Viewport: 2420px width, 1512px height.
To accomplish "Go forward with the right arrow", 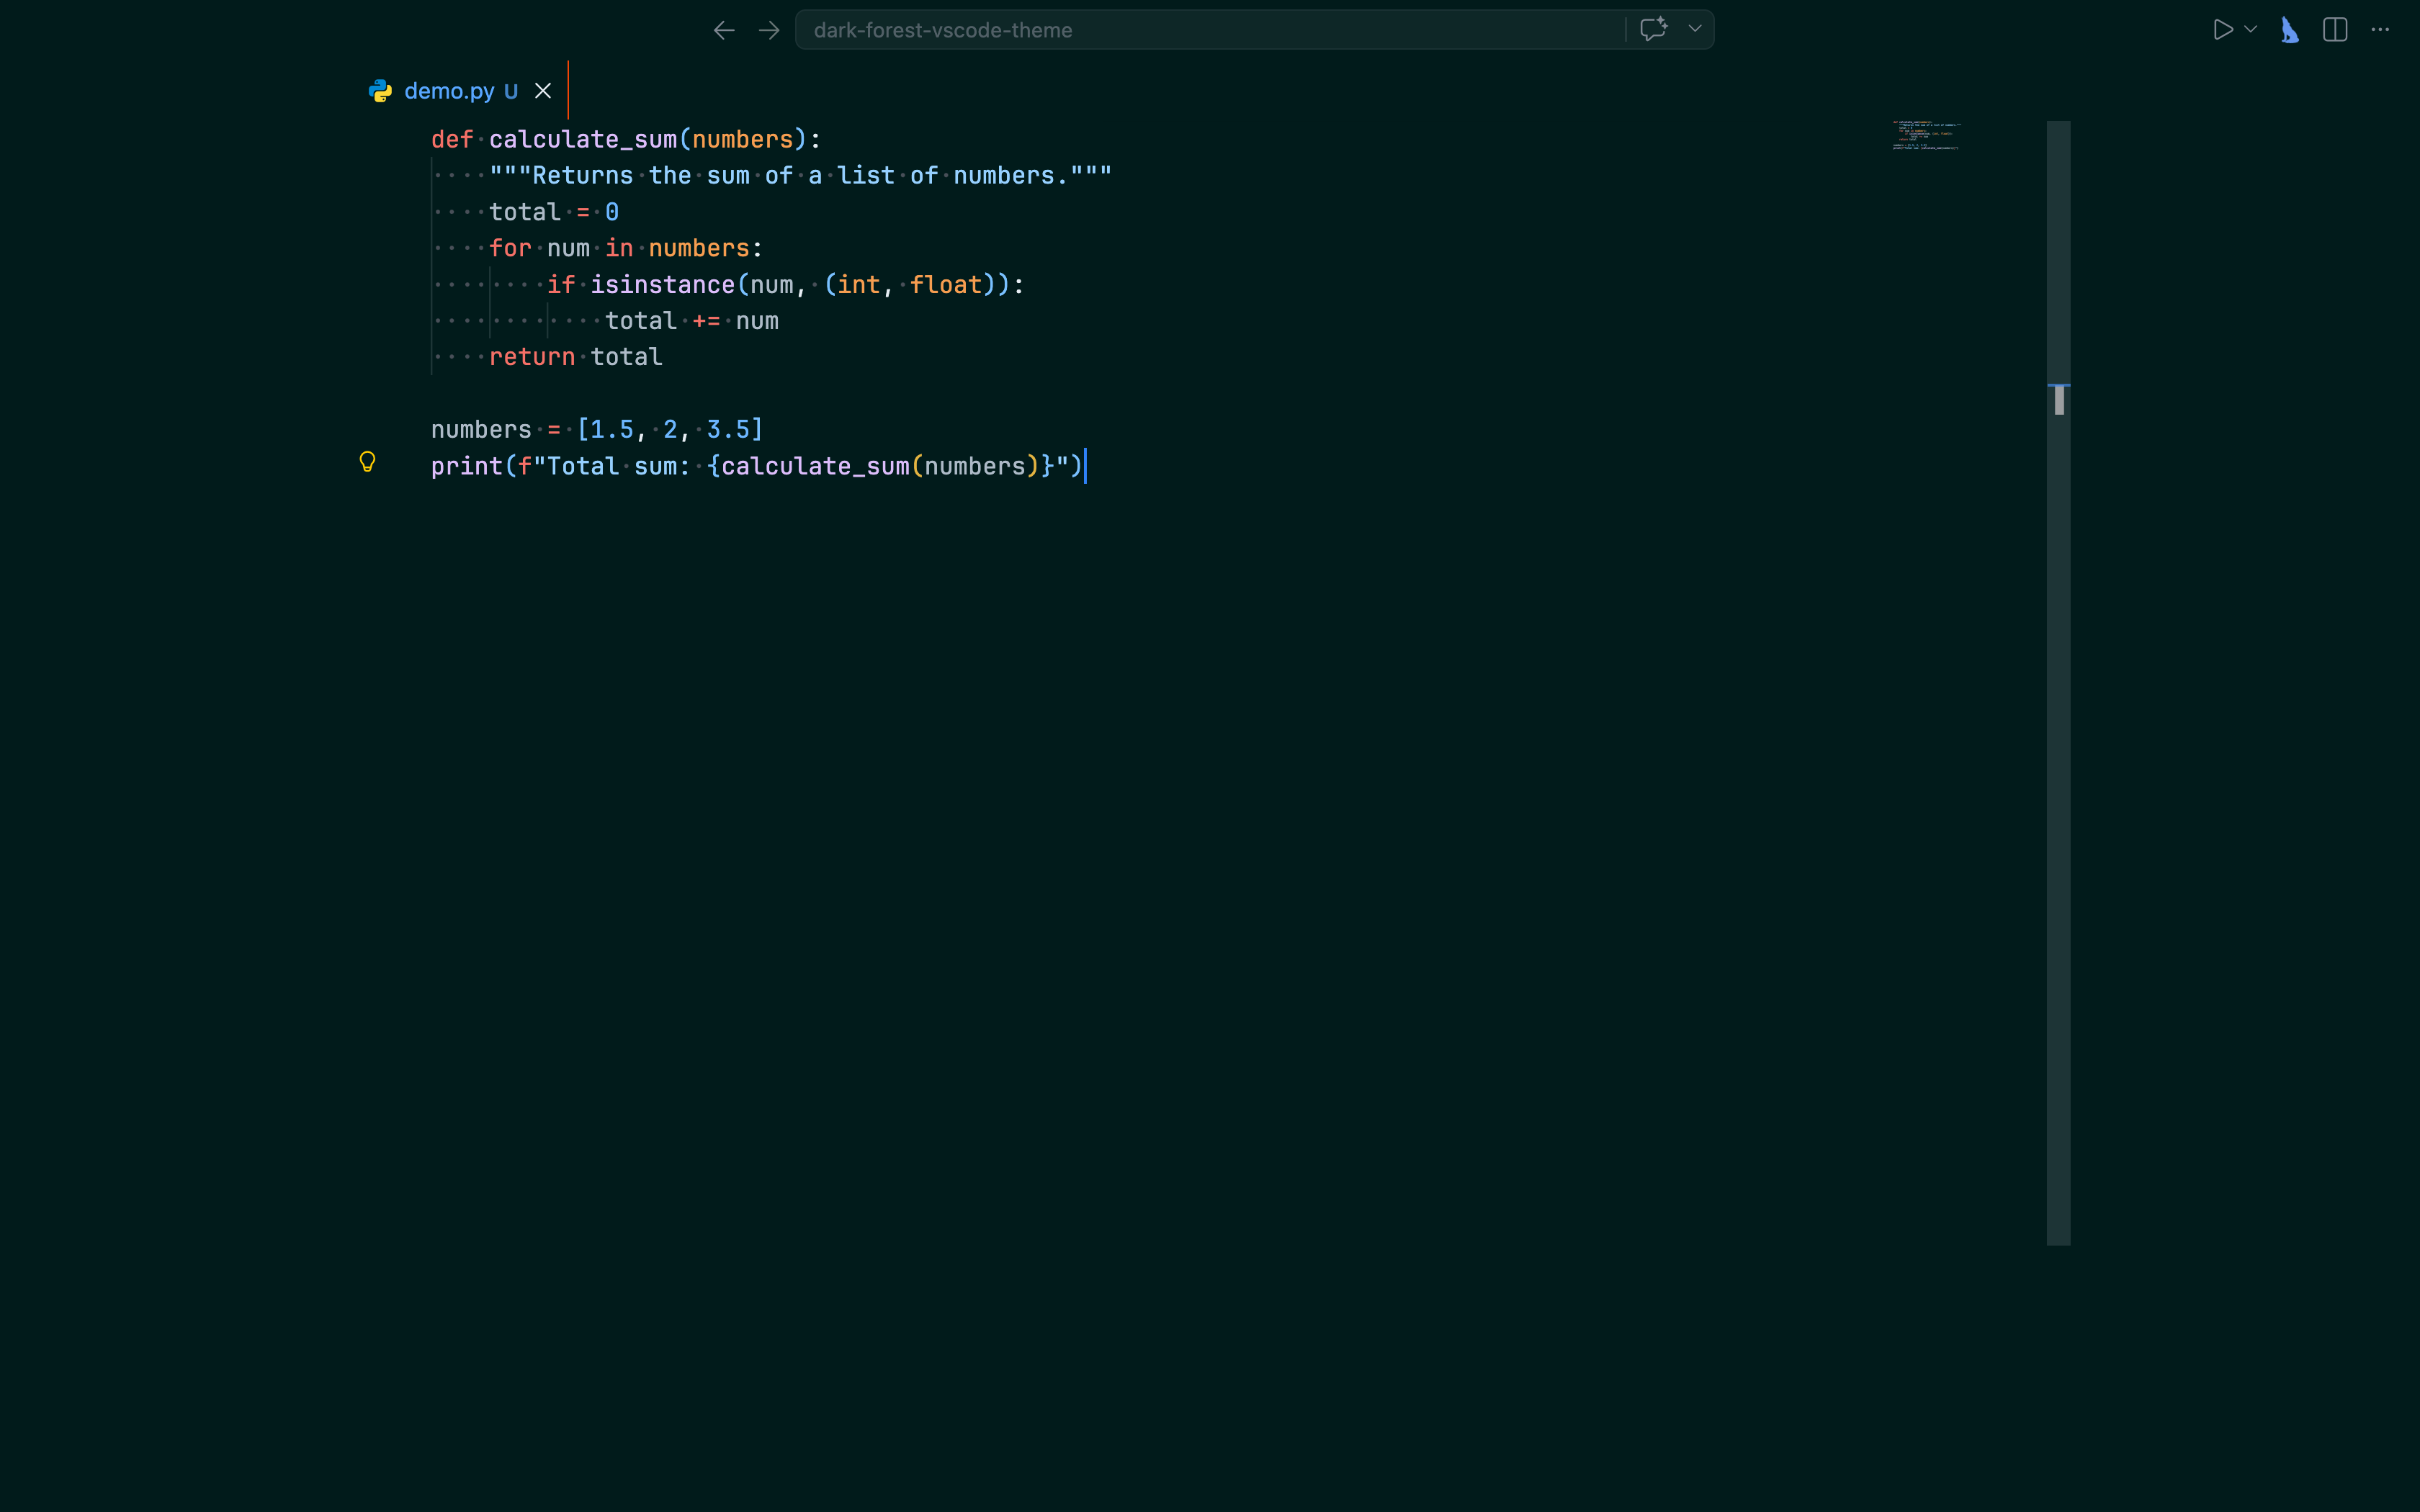I will [x=769, y=30].
